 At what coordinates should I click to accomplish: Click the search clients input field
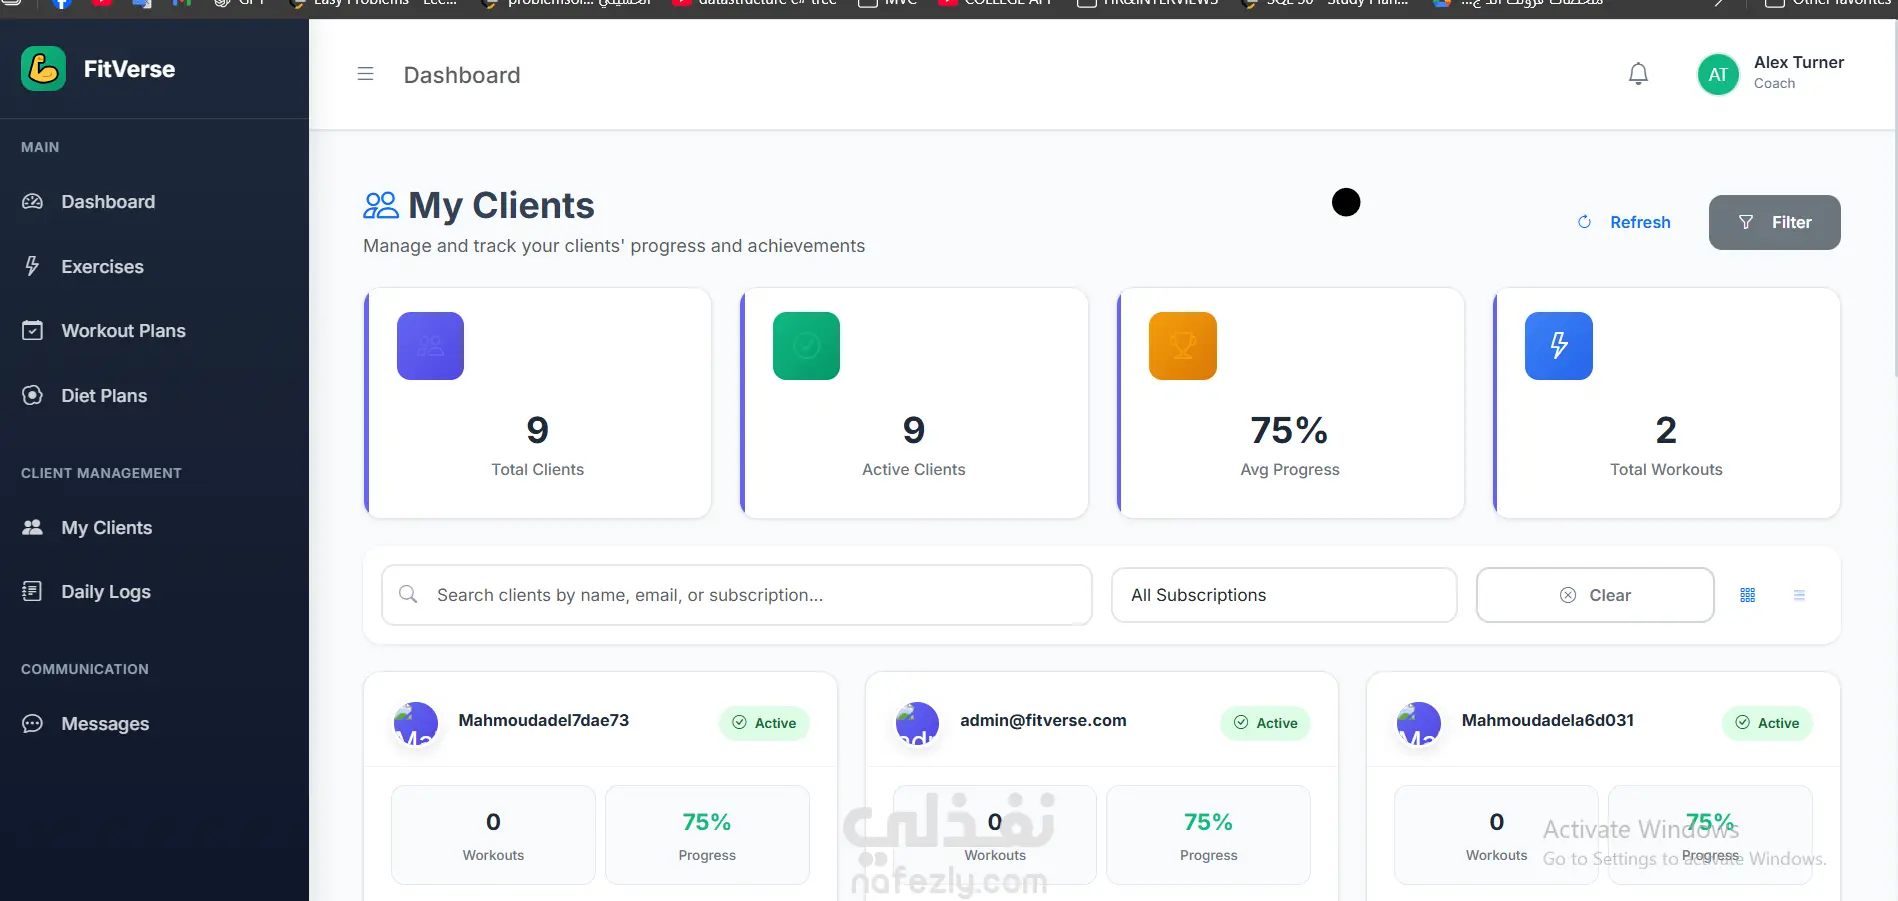(737, 595)
